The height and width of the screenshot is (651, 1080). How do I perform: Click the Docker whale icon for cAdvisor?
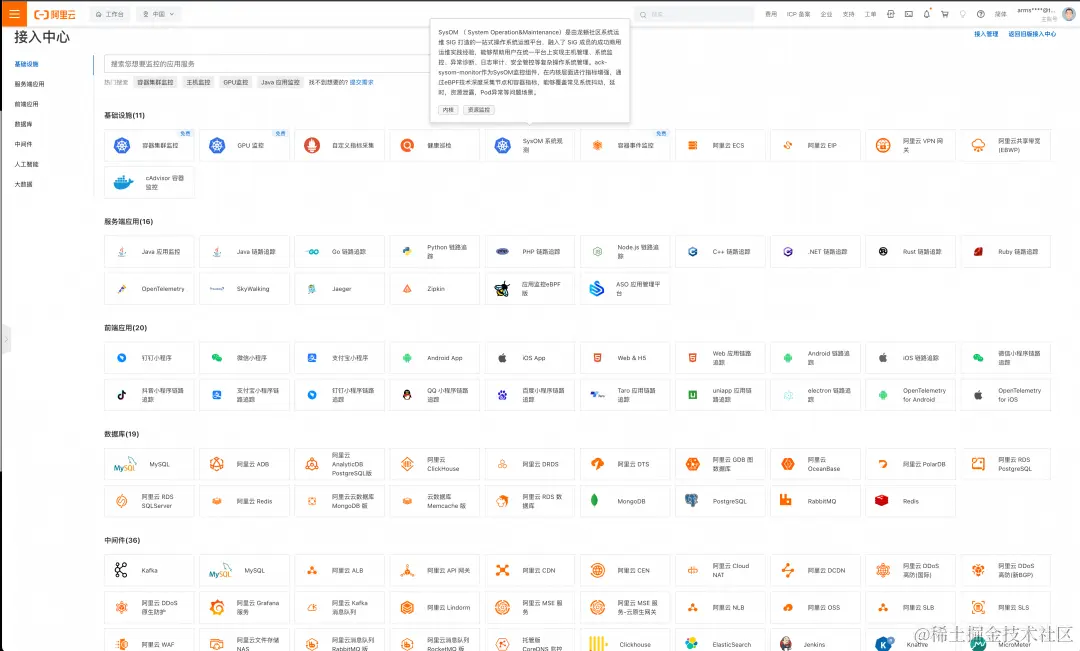coord(123,183)
